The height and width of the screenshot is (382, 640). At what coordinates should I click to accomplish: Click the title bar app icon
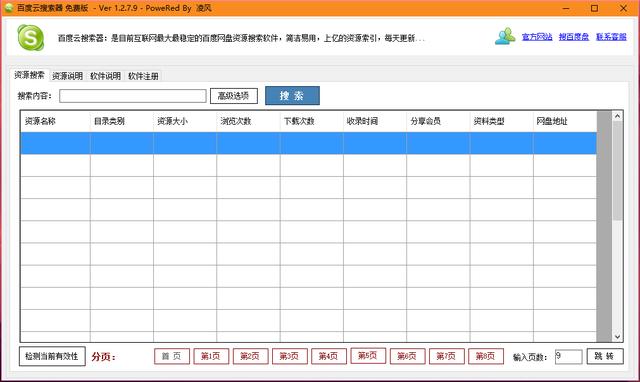[x=8, y=8]
